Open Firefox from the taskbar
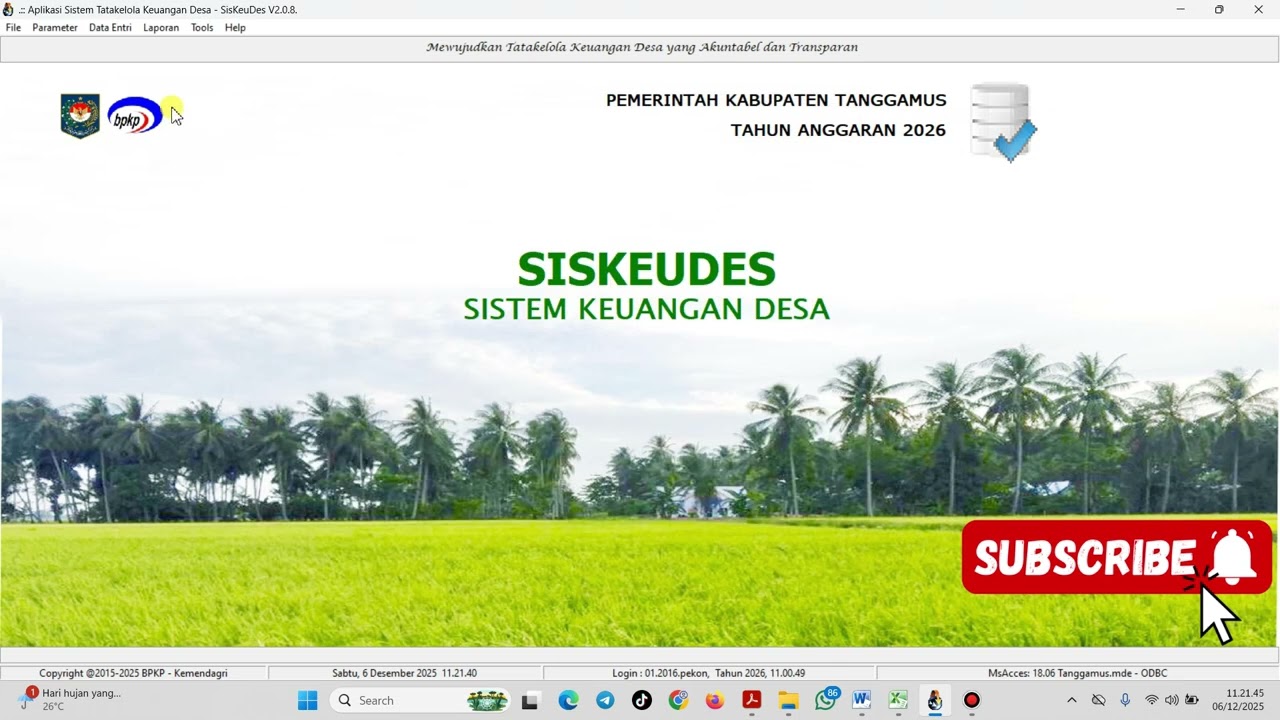This screenshot has width=1280, height=720. pyautogui.click(x=715, y=700)
